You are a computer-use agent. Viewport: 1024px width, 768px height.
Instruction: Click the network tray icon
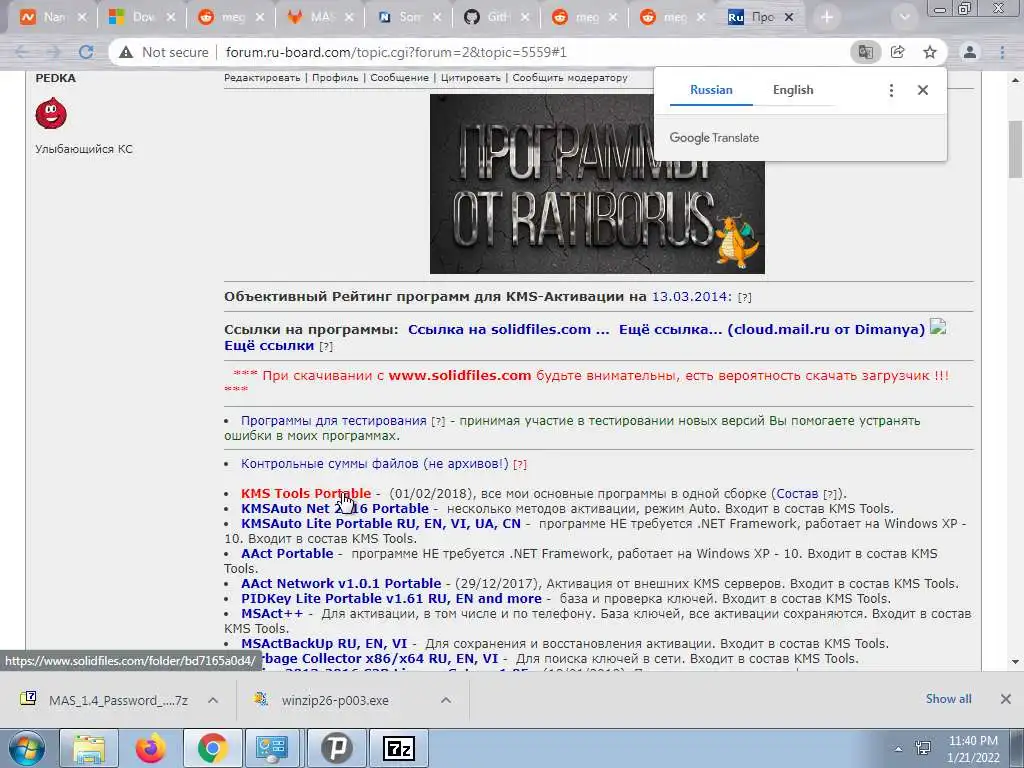point(923,748)
